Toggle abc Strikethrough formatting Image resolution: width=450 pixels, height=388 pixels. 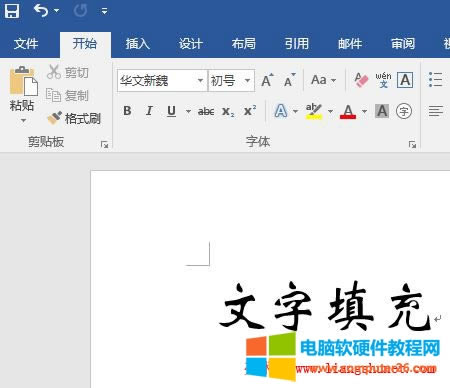pyautogui.click(x=206, y=111)
